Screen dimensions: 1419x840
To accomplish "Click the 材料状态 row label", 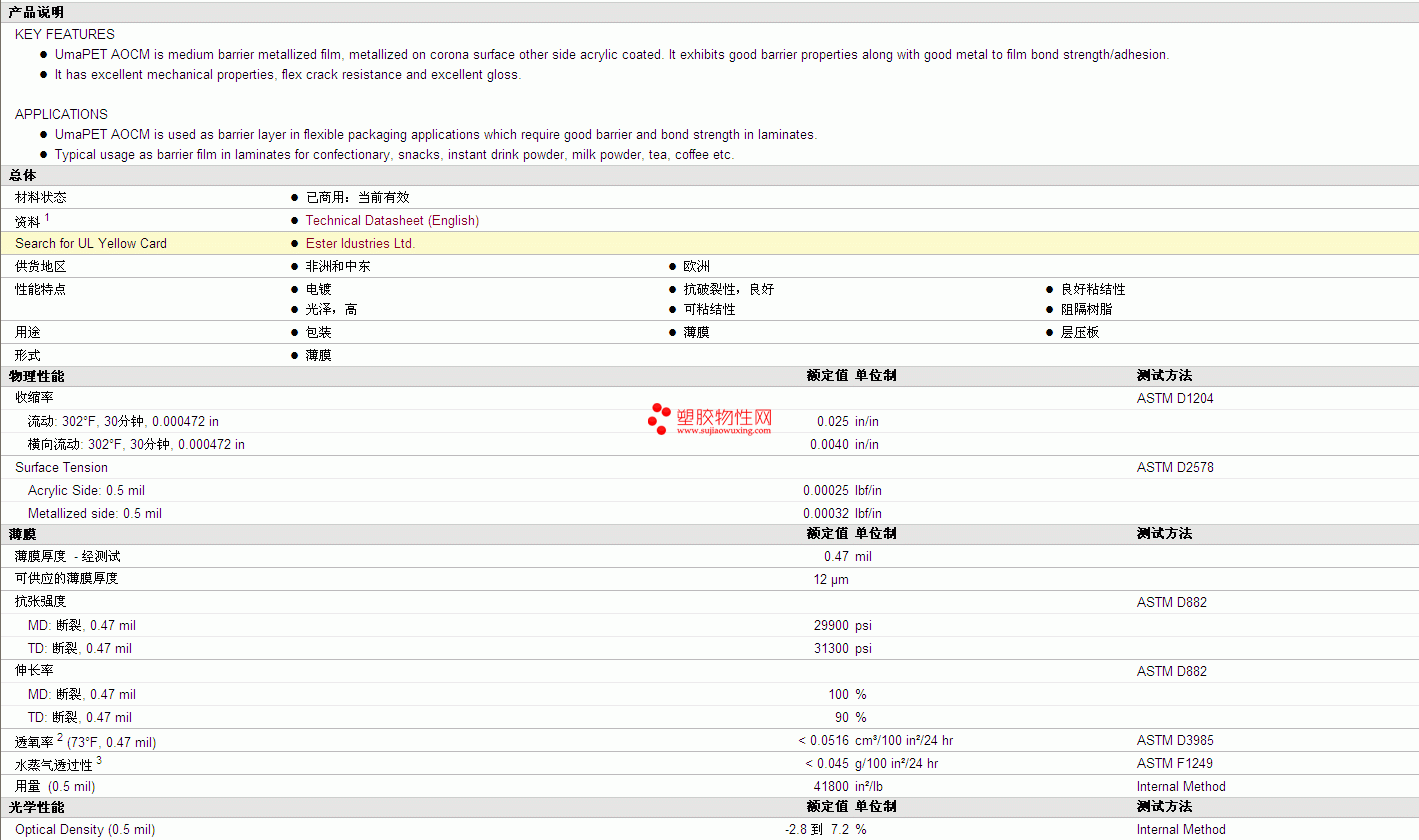I will pyautogui.click(x=41, y=197).
